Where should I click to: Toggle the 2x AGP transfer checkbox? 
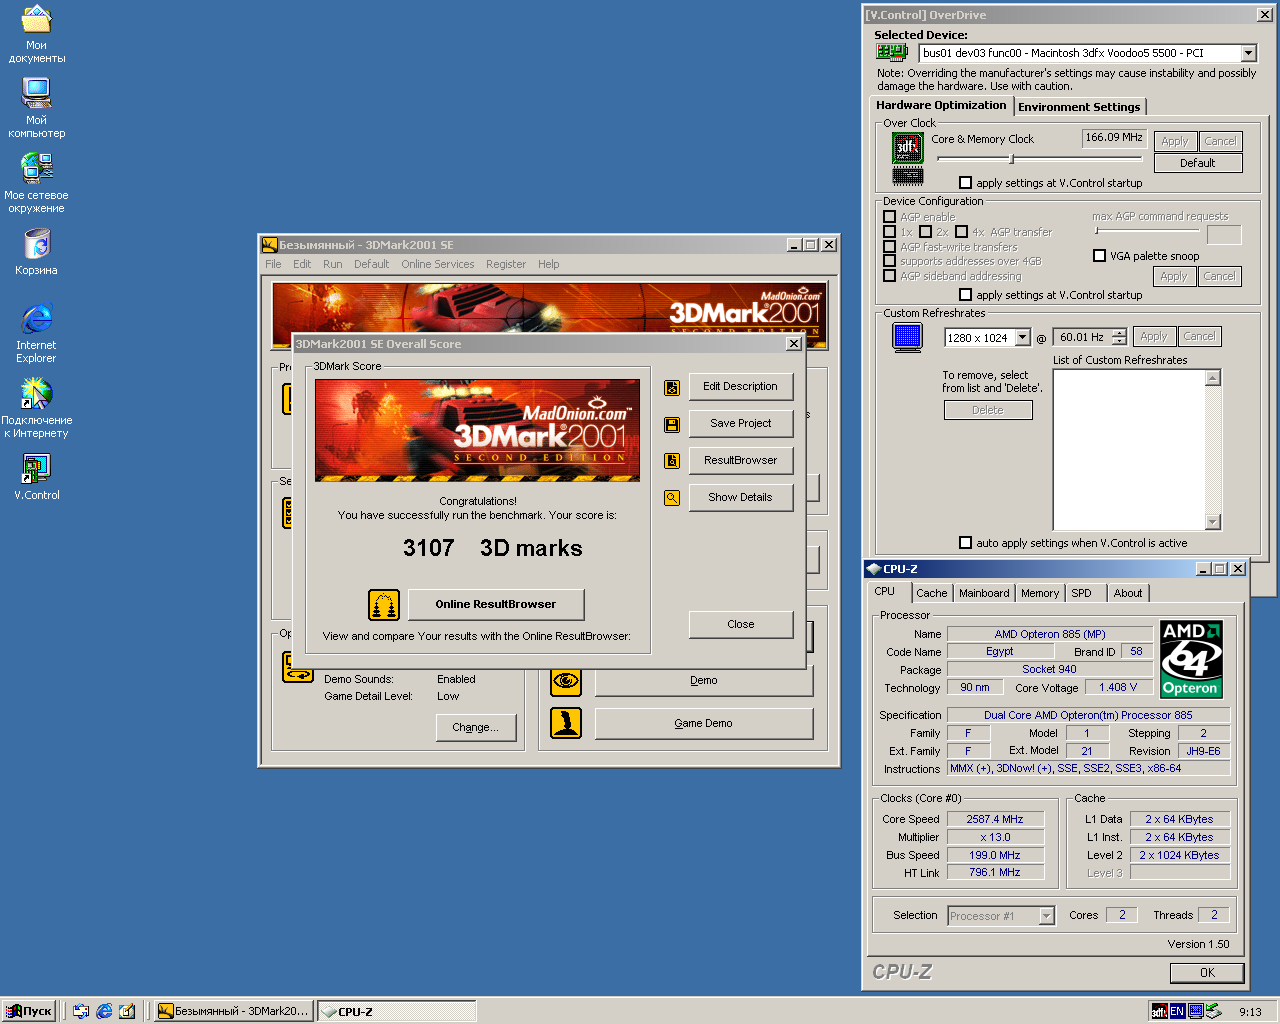coord(925,232)
